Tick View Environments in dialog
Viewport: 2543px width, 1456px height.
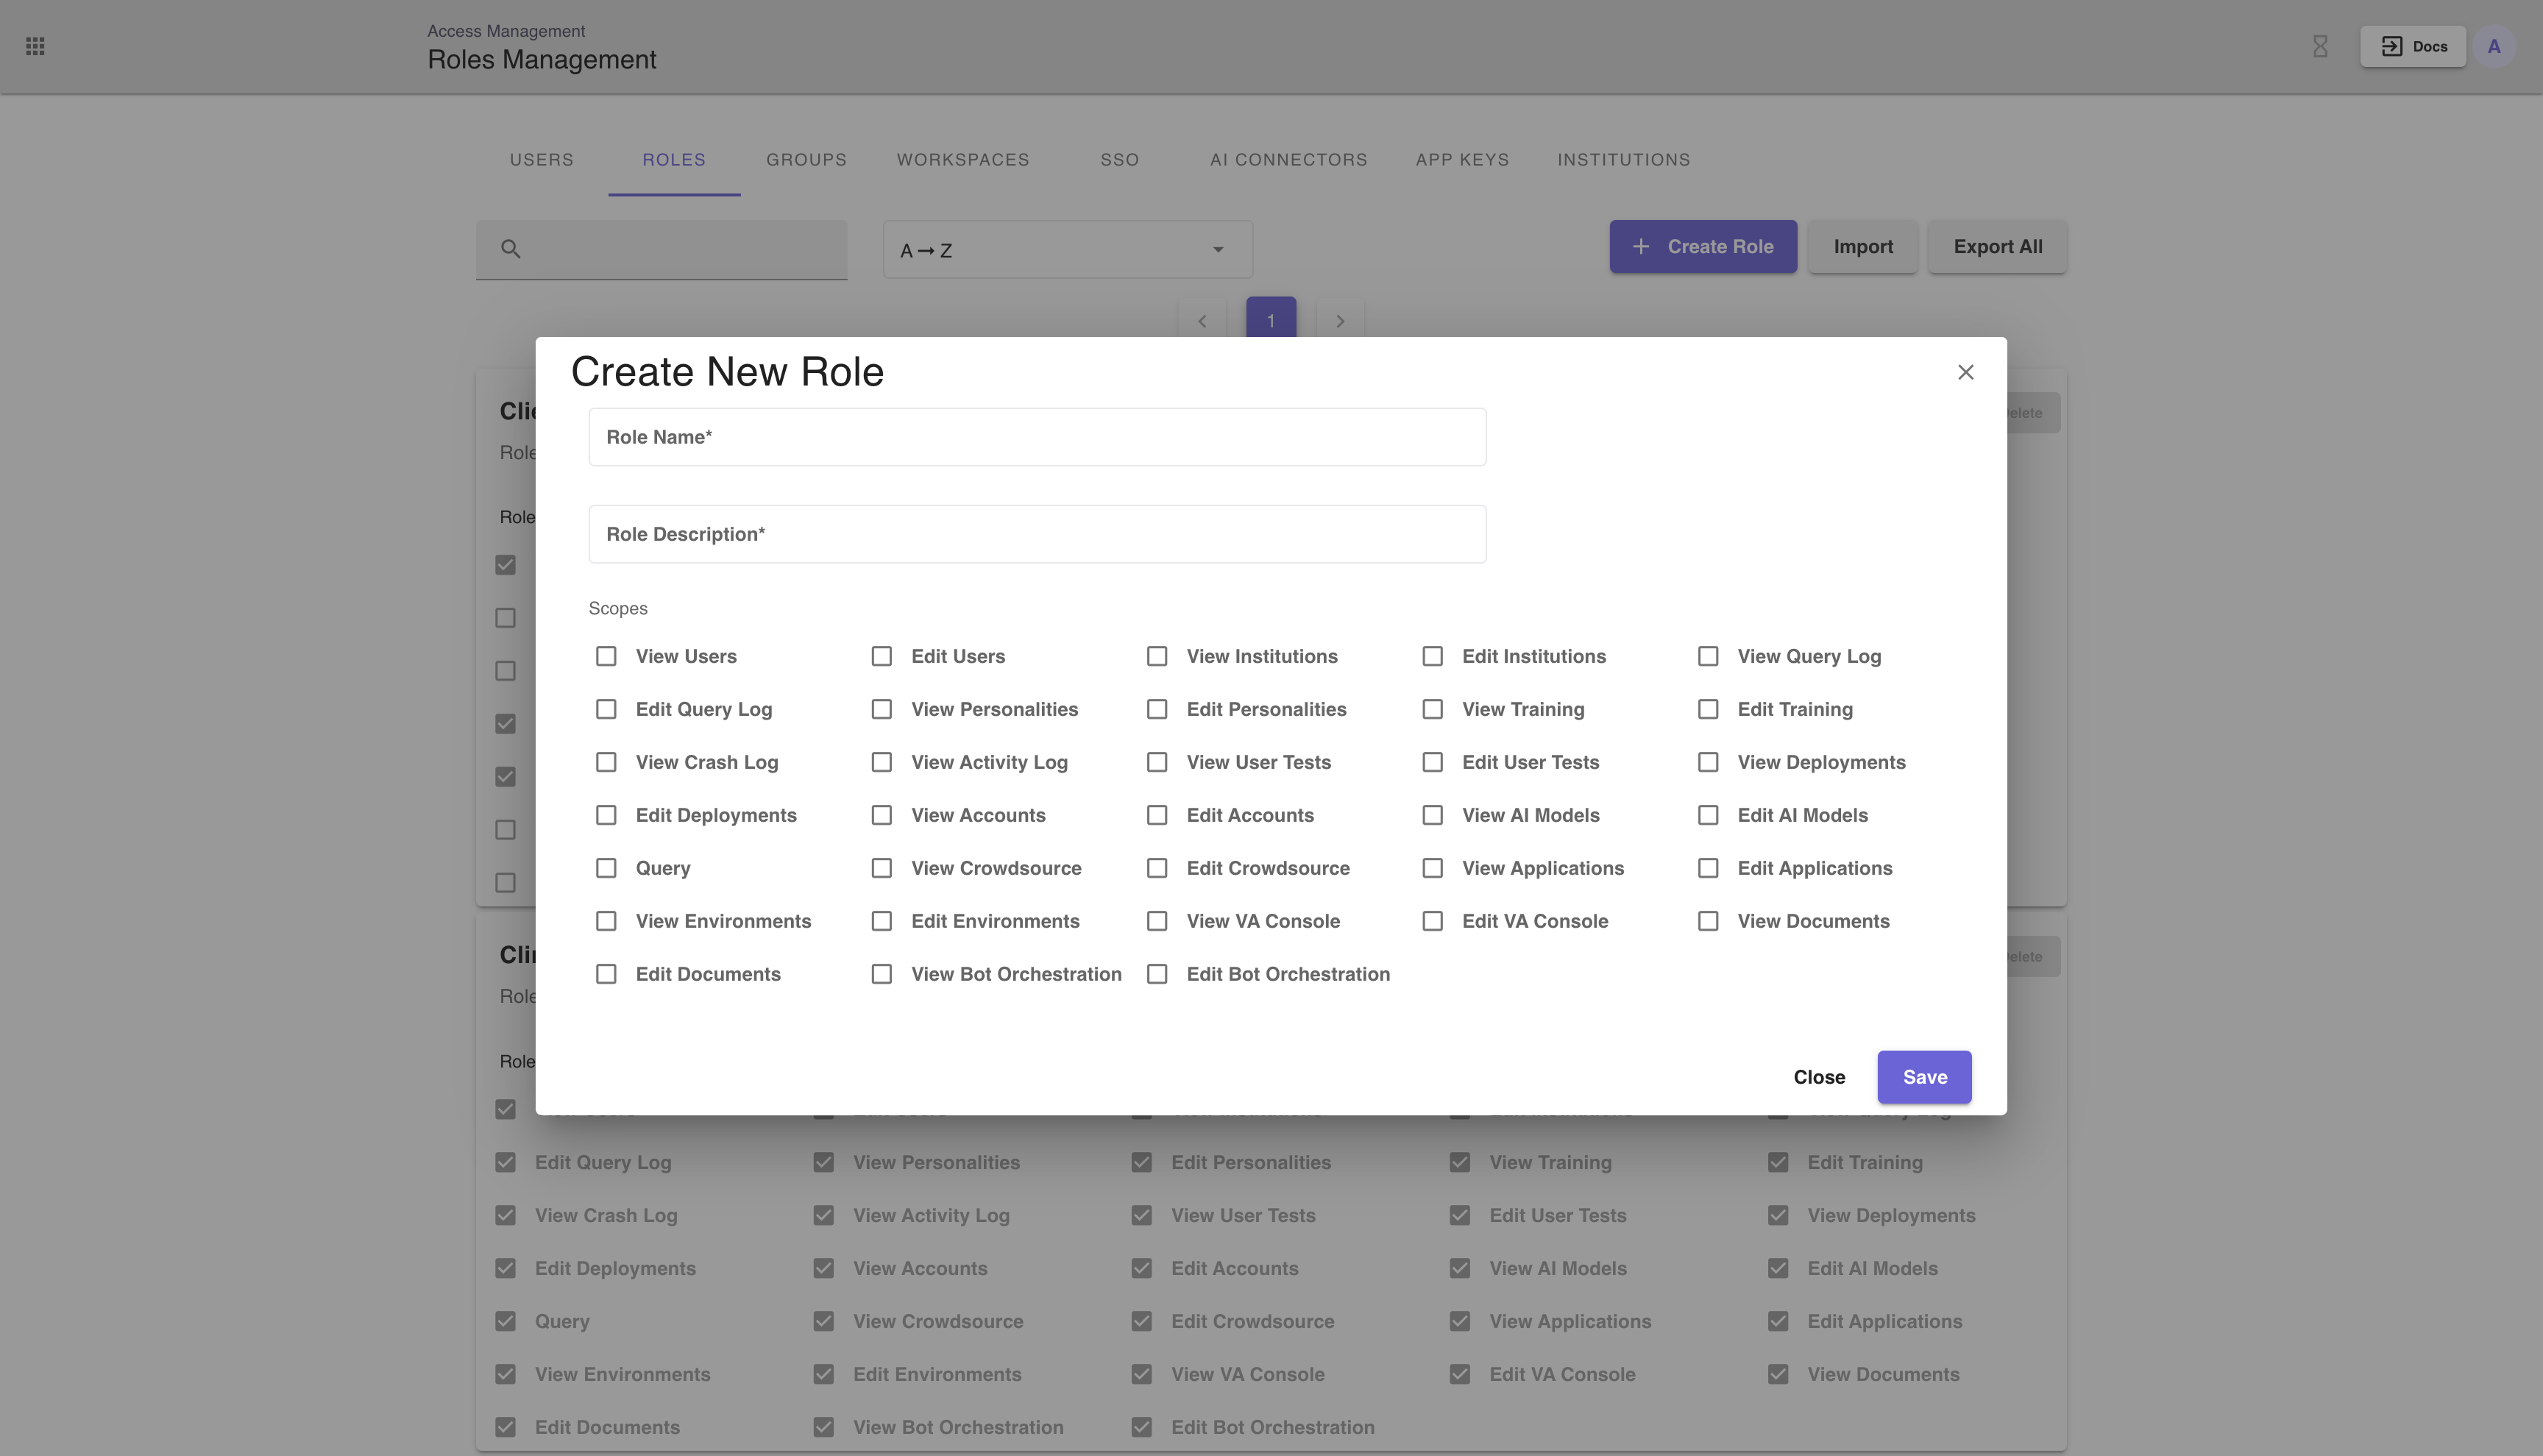click(x=606, y=921)
